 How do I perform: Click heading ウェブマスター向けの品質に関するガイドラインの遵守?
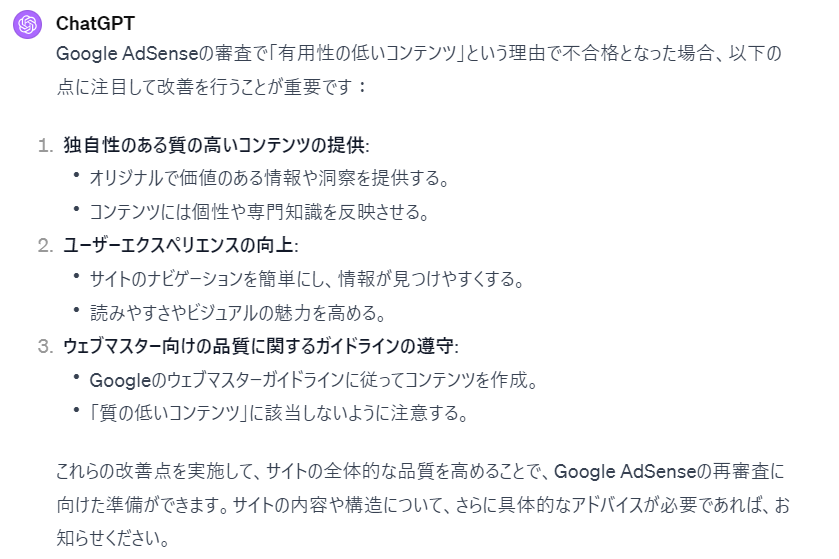click(261, 346)
